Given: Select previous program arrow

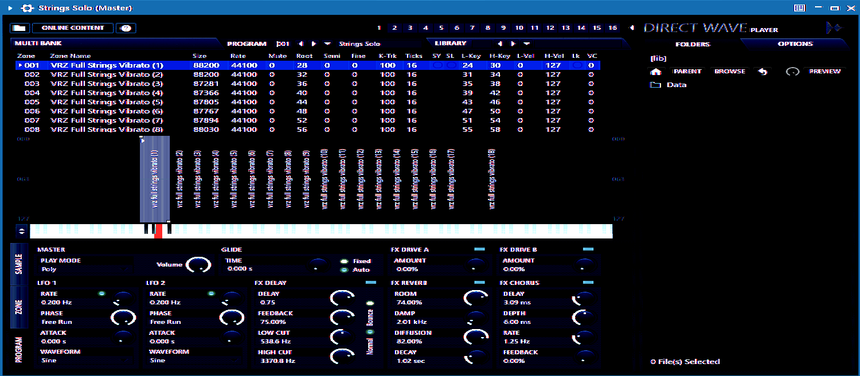Looking at the screenshot, I should (x=301, y=44).
